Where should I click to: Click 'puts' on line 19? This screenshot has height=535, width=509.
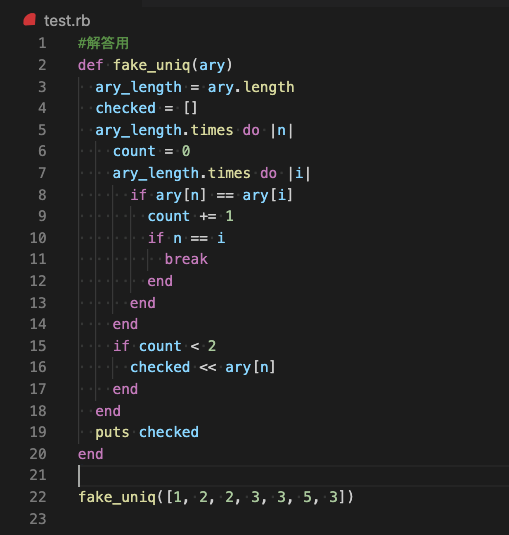pos(112,432)
